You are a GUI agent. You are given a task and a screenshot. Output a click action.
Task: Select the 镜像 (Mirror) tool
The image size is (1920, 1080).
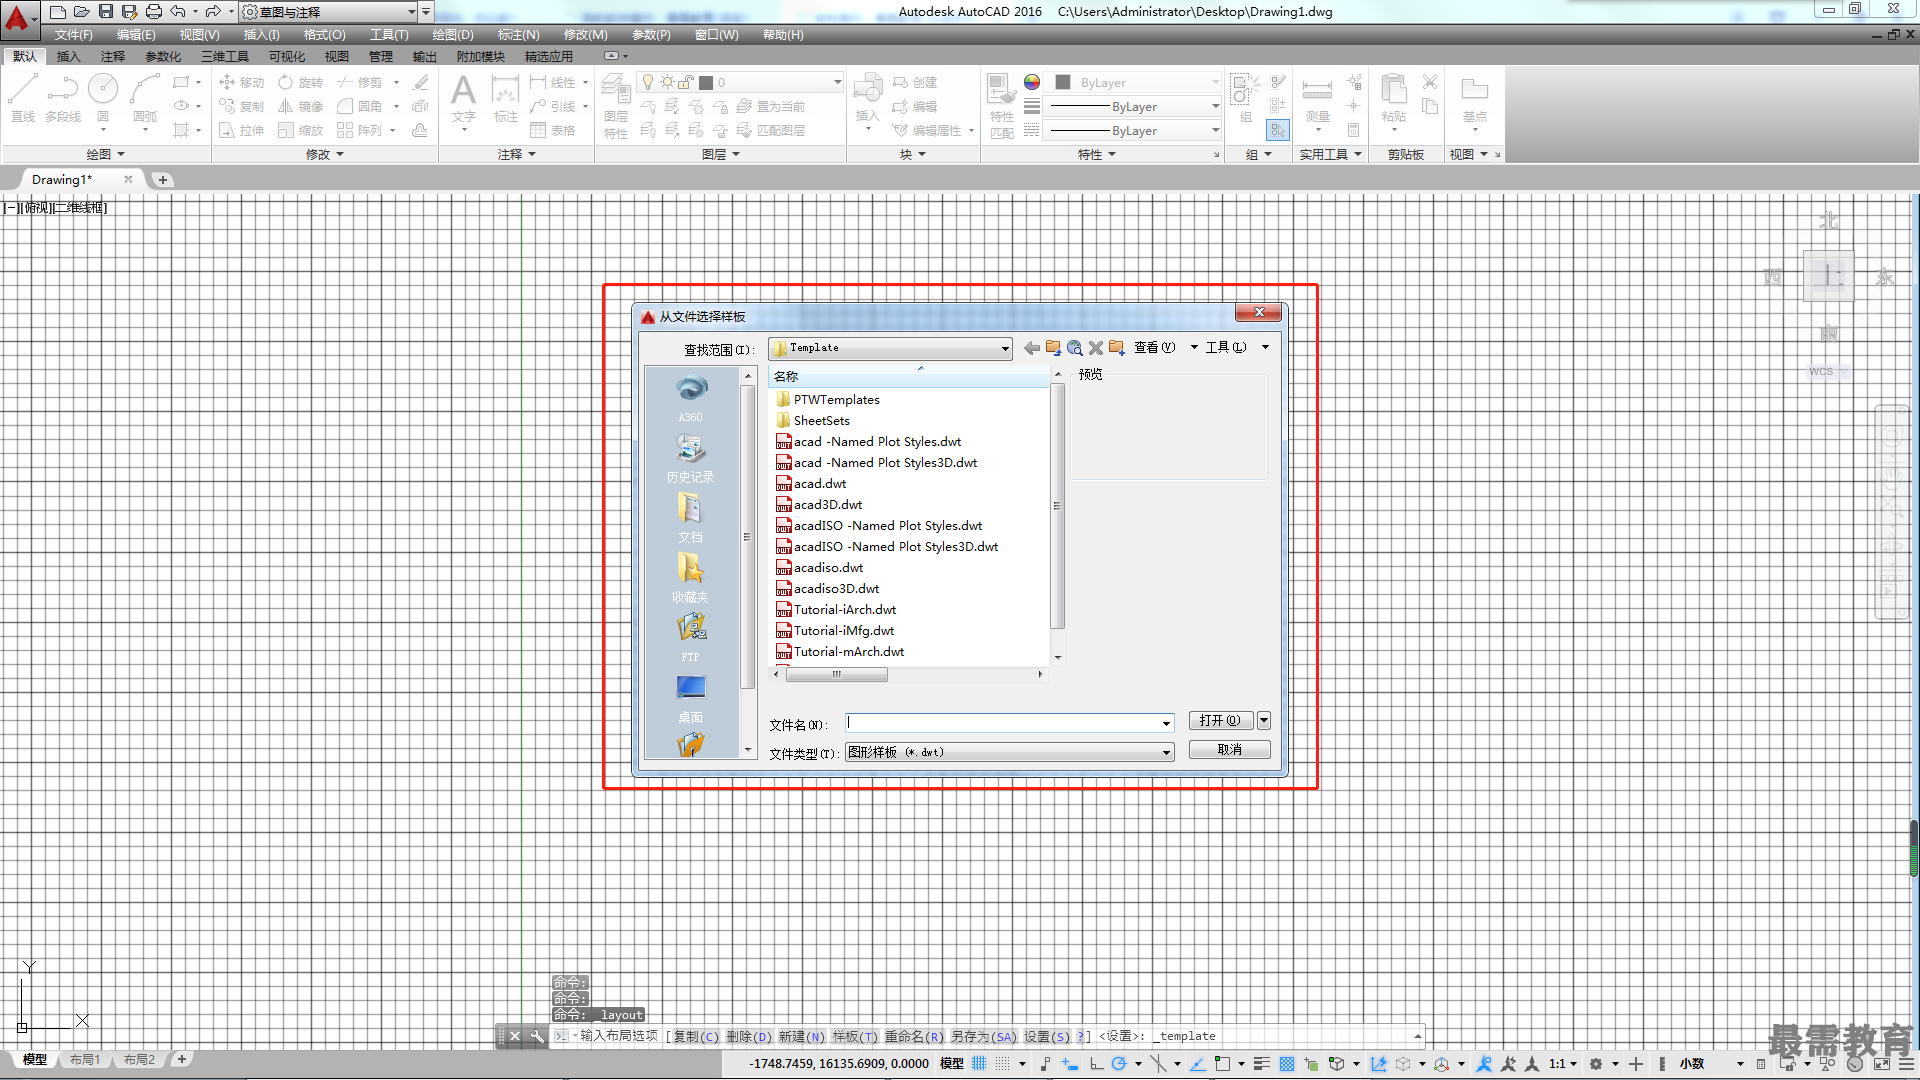point(301,106)
